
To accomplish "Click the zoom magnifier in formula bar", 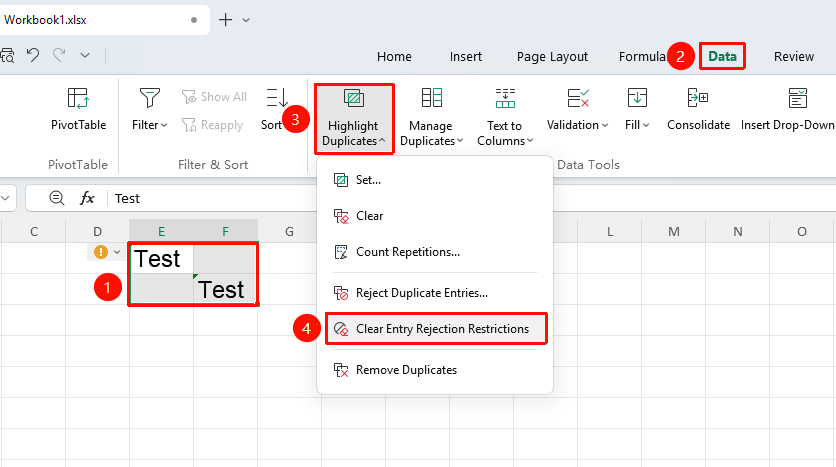I will 57,198.
